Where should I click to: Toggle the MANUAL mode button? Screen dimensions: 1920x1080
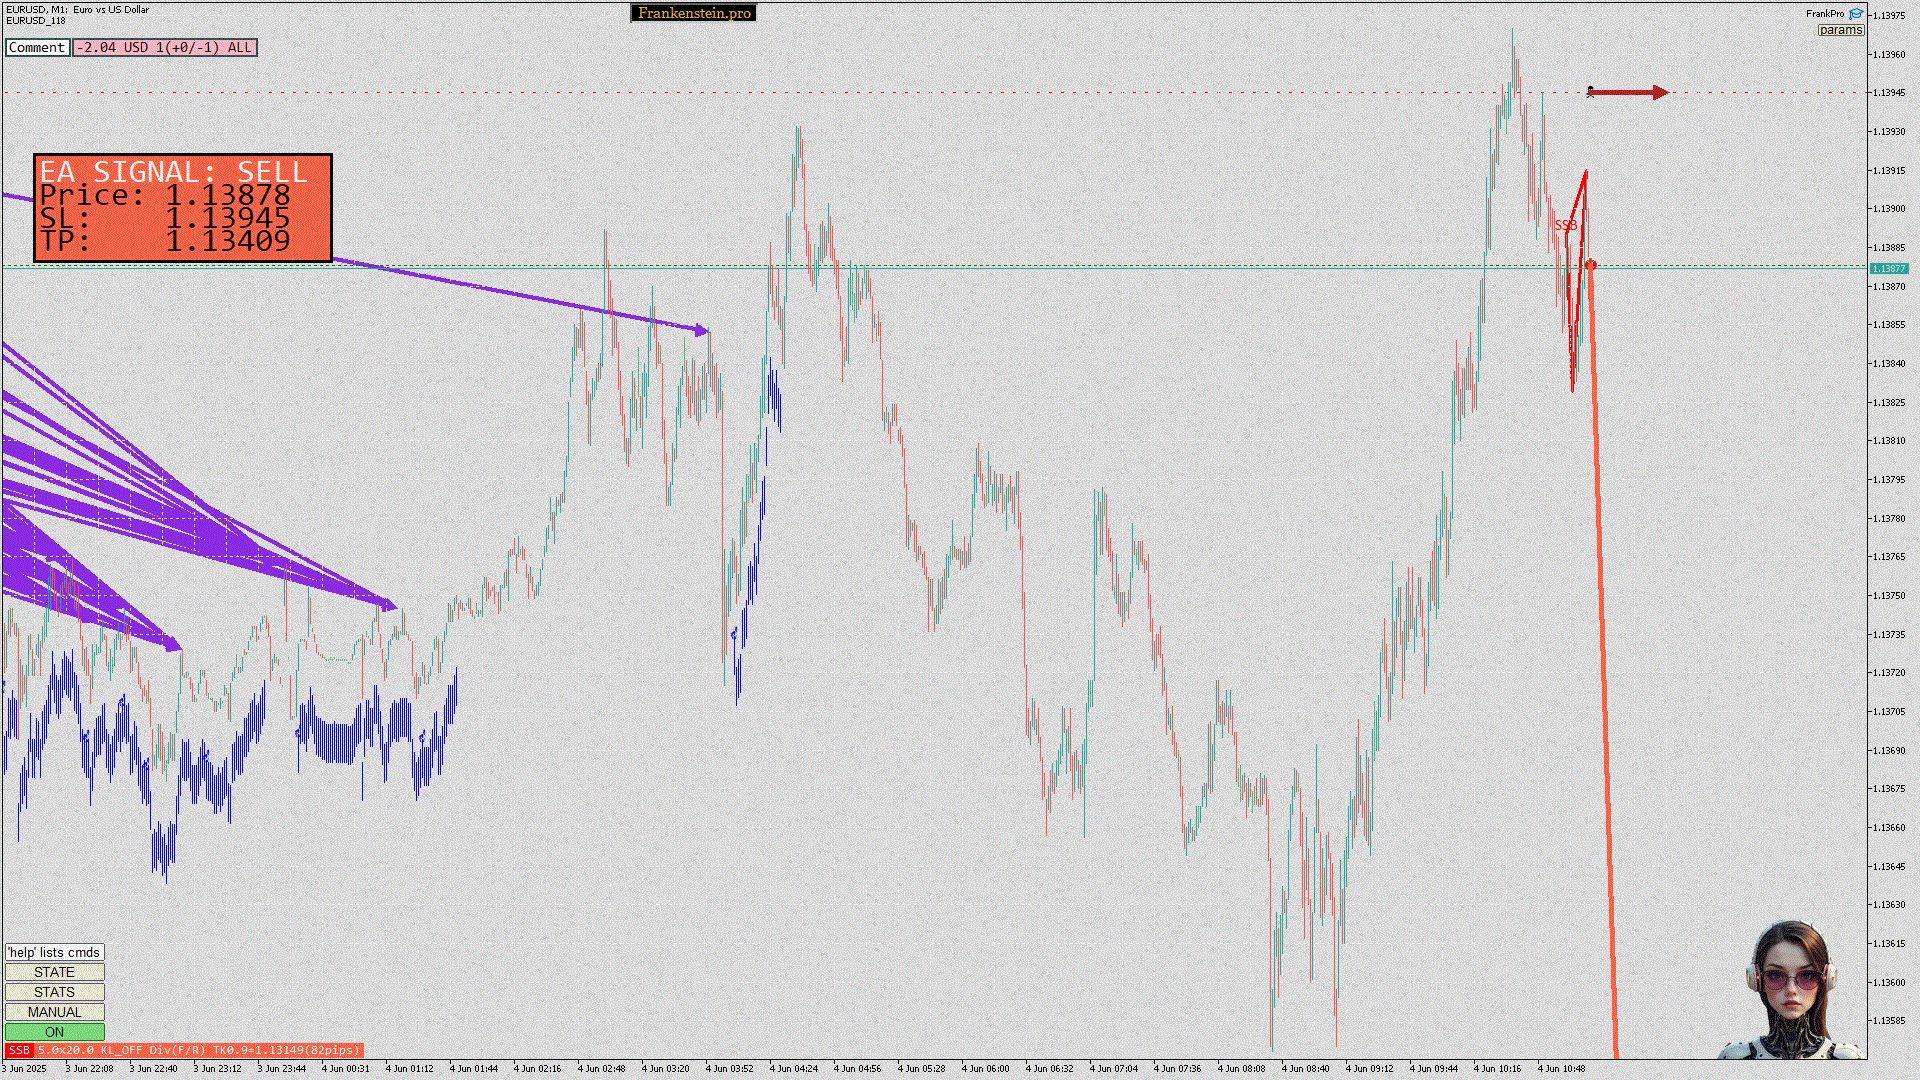pos(54,1012)
